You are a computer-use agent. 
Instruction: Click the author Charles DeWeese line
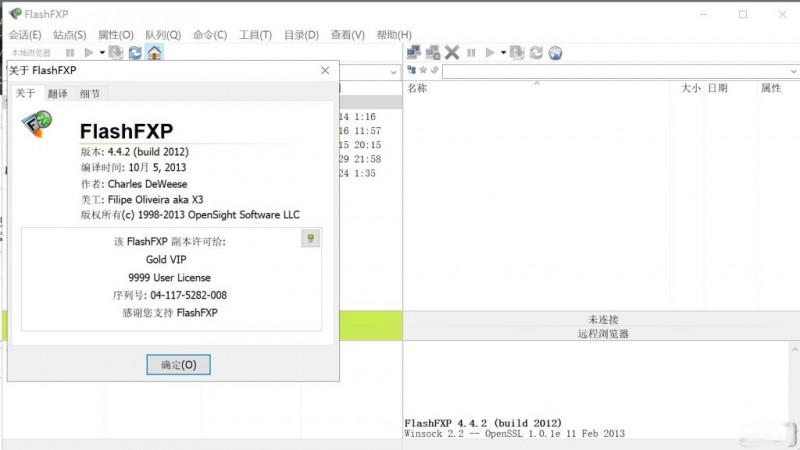click(x=134, y=184)
